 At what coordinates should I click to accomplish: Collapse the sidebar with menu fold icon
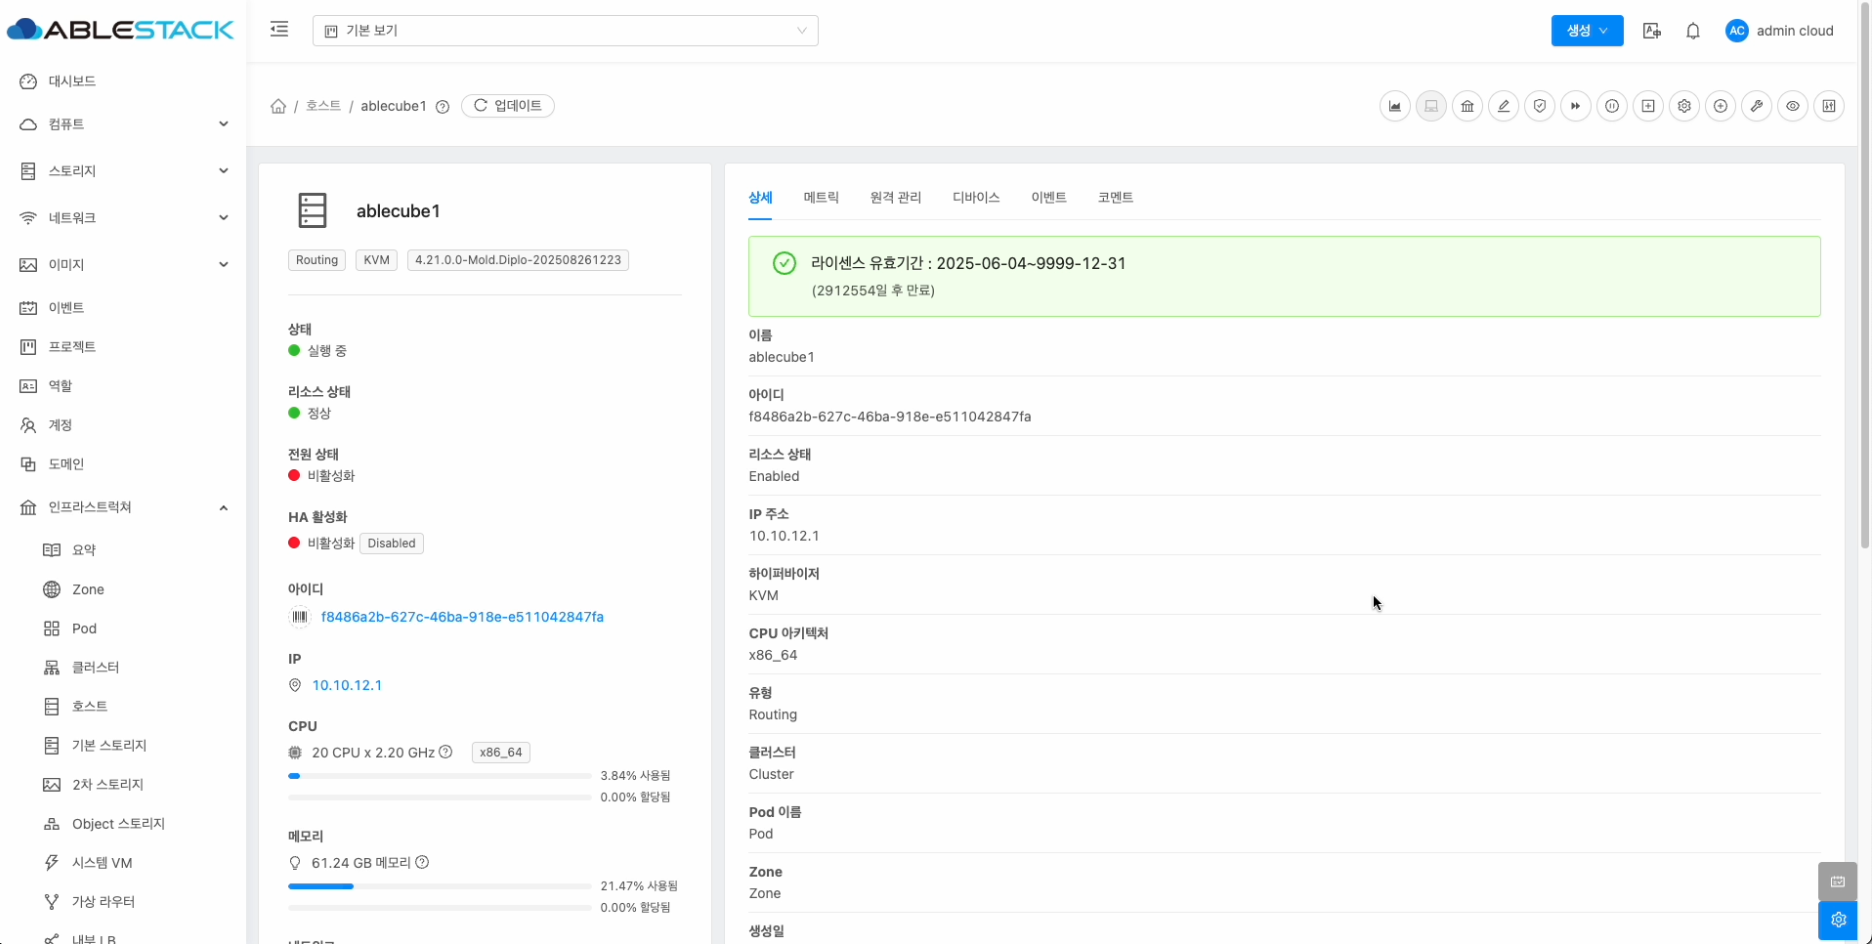coord(279,30)
